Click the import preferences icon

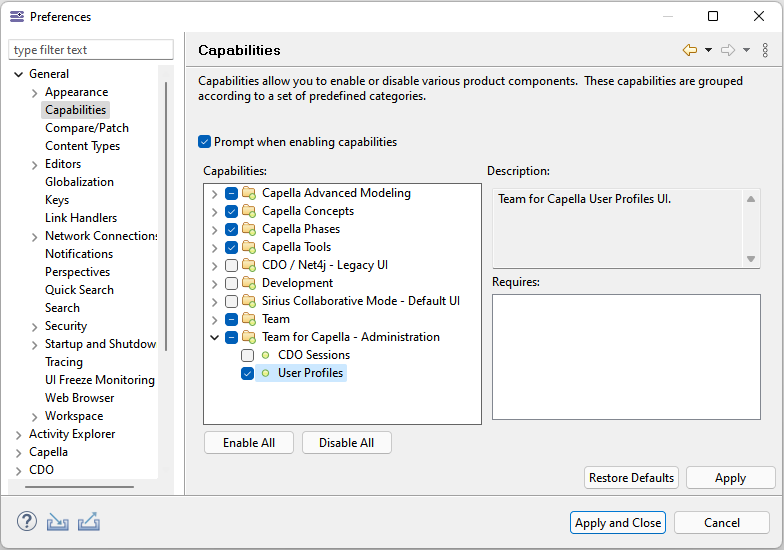point(58,522)
